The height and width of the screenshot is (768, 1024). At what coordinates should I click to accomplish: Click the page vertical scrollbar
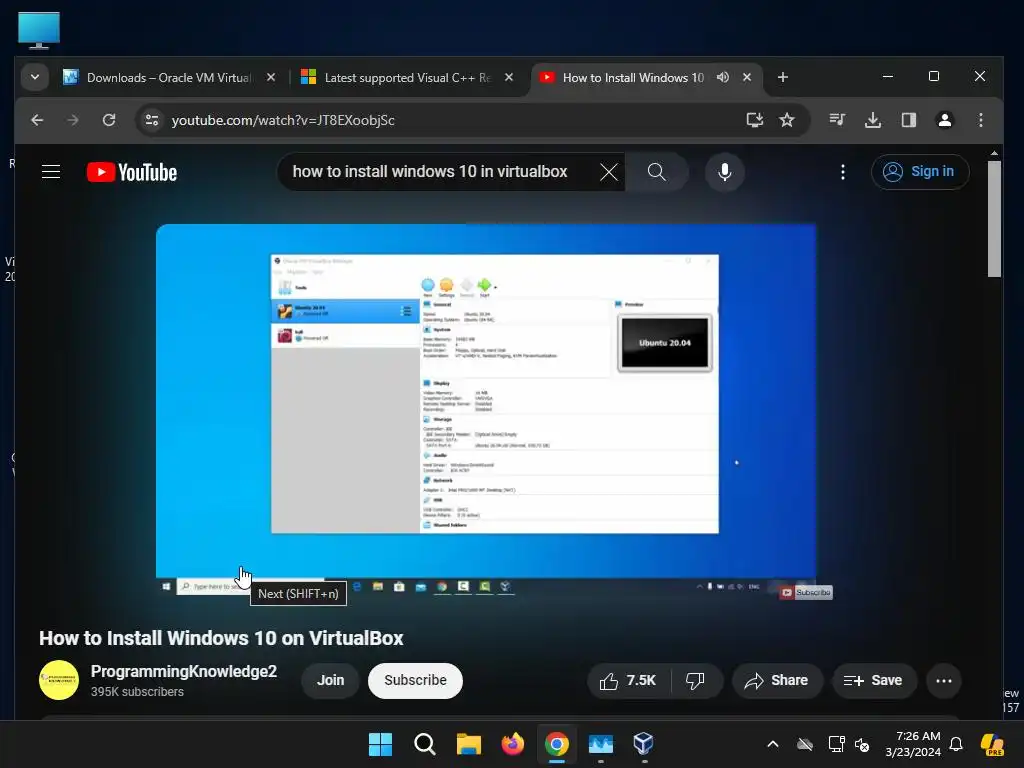pos(994,219)
